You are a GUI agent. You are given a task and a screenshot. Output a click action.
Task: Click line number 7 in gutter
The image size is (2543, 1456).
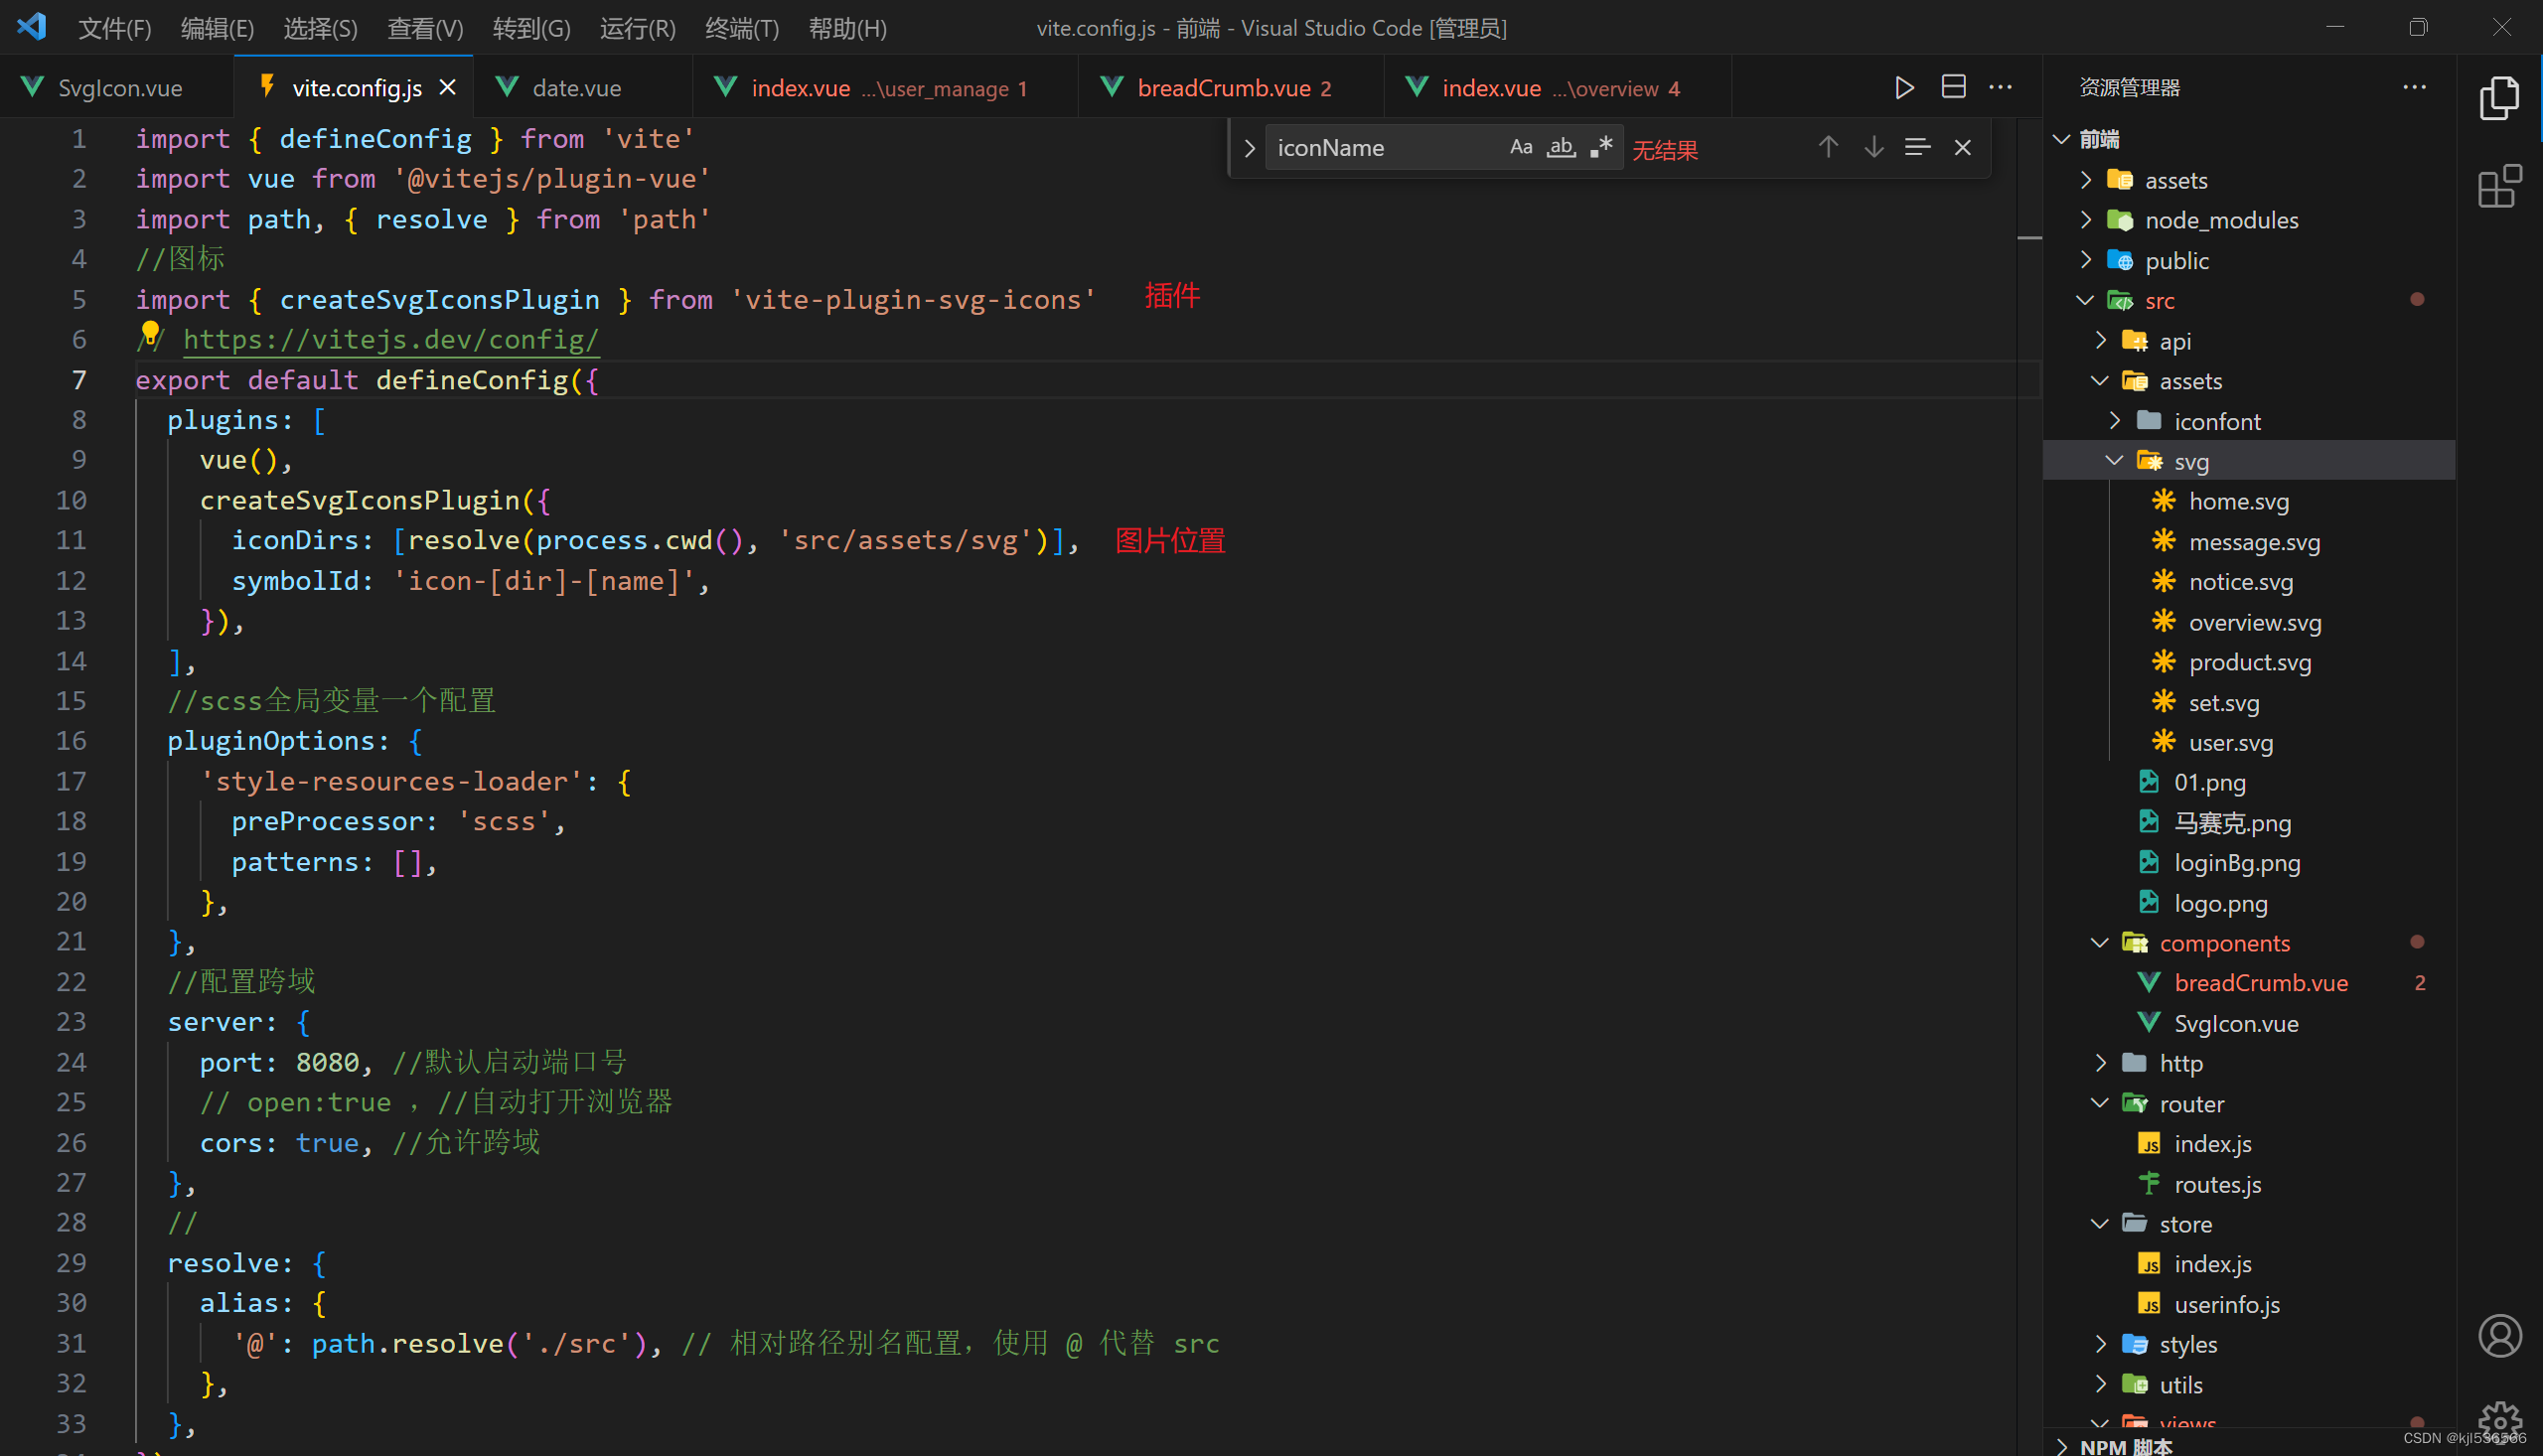(x=79, y=380)
